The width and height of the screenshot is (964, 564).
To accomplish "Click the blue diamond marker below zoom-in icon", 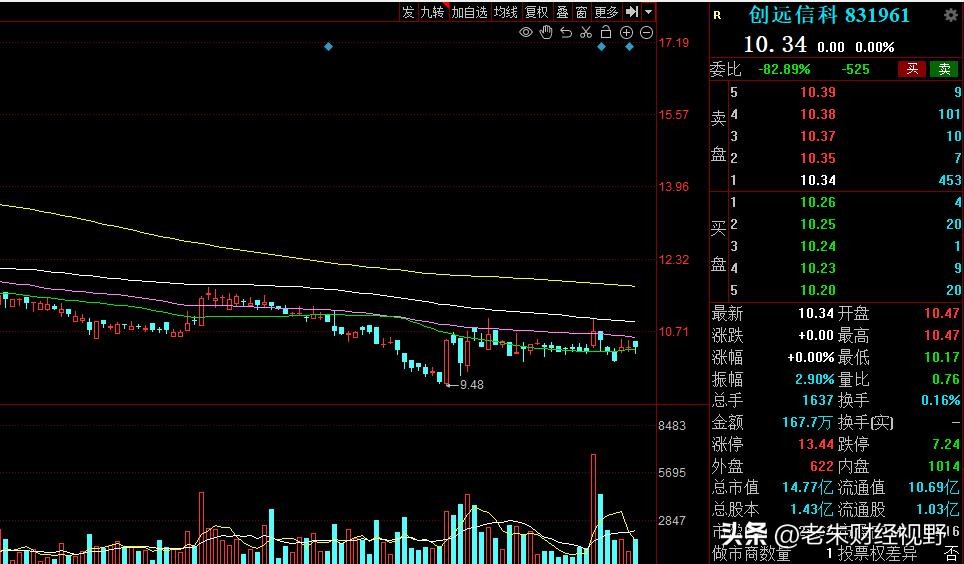I will (x=629, y=47).
